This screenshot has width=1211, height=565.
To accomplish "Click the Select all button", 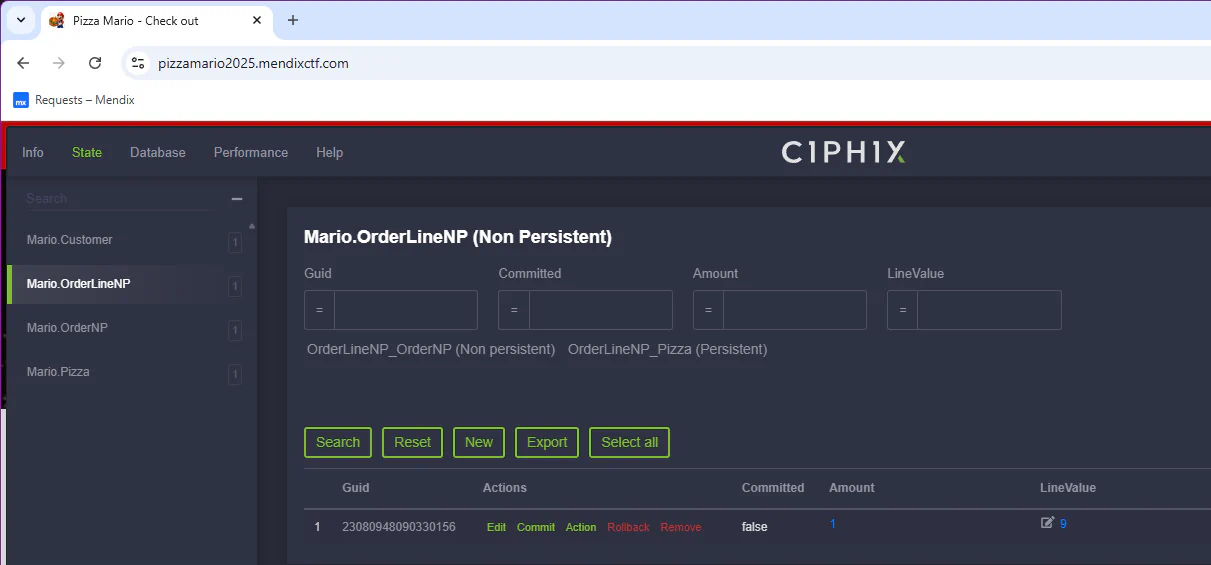I will tap(630, 442).
